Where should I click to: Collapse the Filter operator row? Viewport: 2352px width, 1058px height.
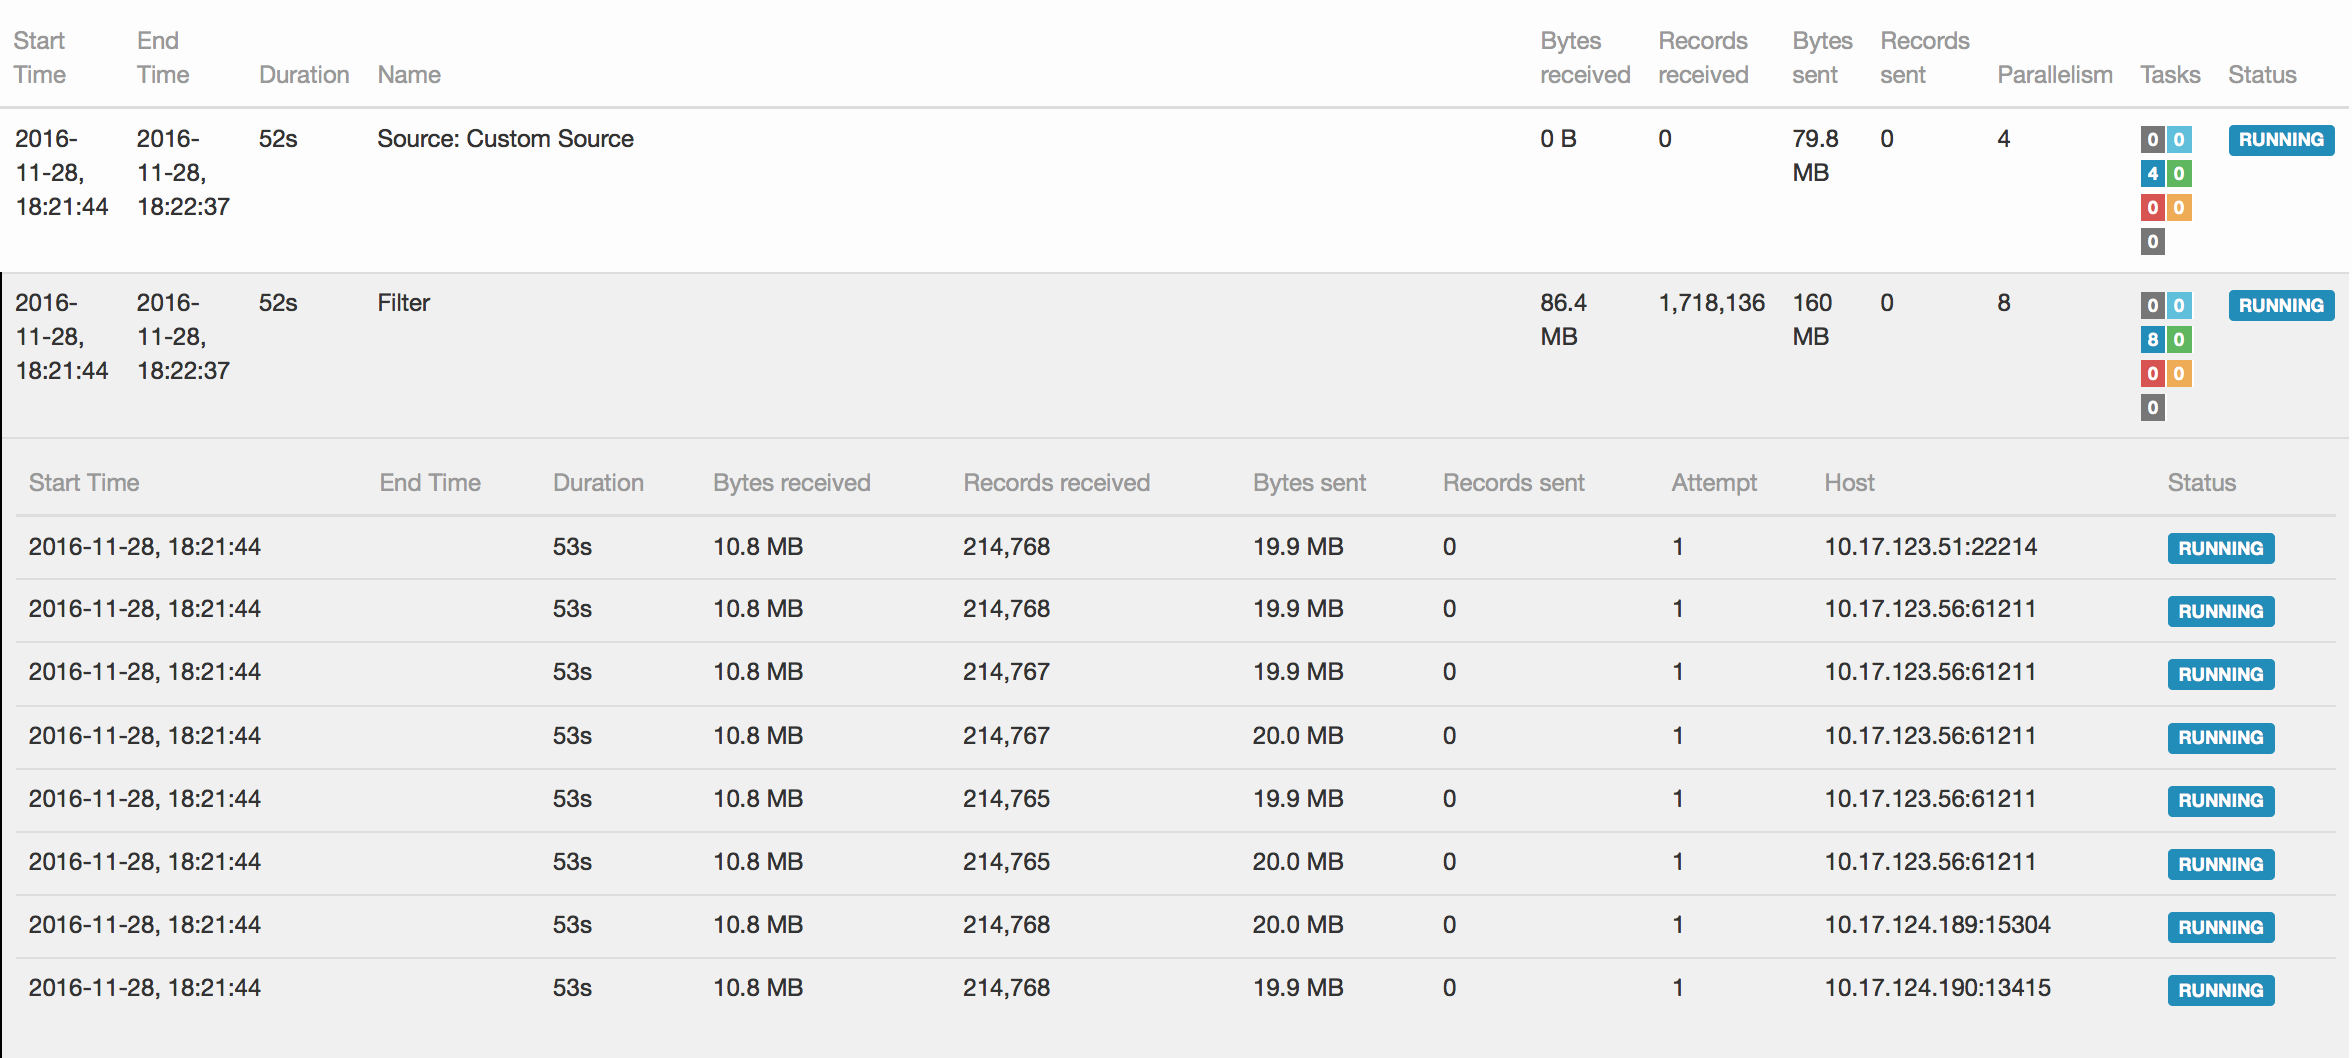1175,356
